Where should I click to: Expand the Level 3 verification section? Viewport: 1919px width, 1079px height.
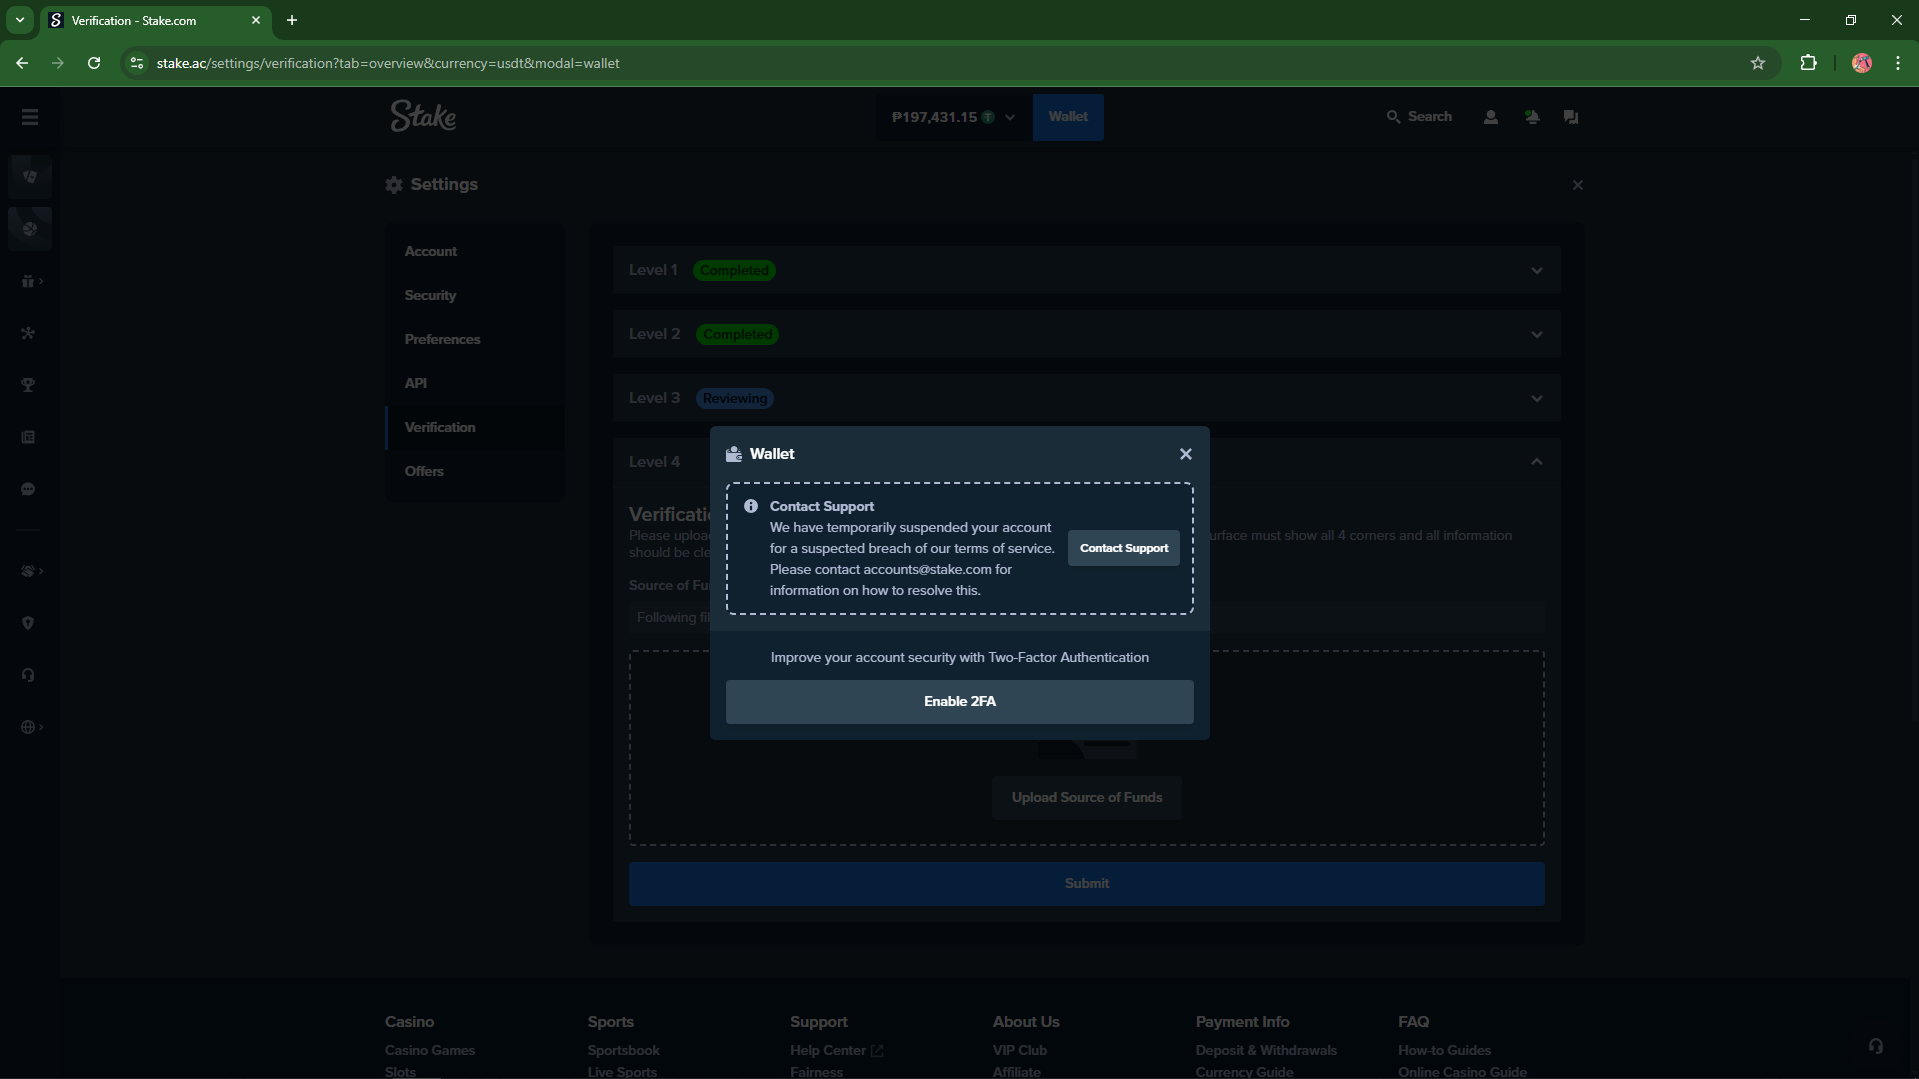tap(1087, 398)
